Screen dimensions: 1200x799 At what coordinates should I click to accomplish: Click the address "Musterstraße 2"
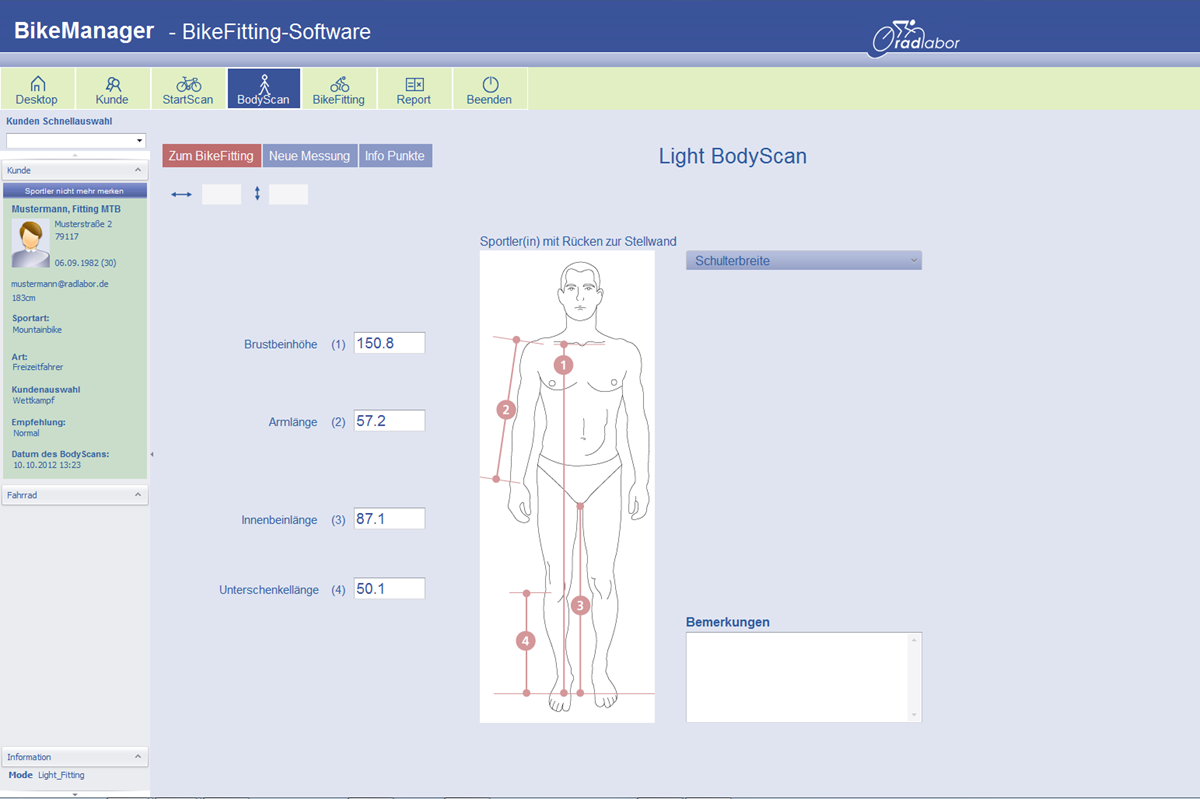tap(83, 224)
